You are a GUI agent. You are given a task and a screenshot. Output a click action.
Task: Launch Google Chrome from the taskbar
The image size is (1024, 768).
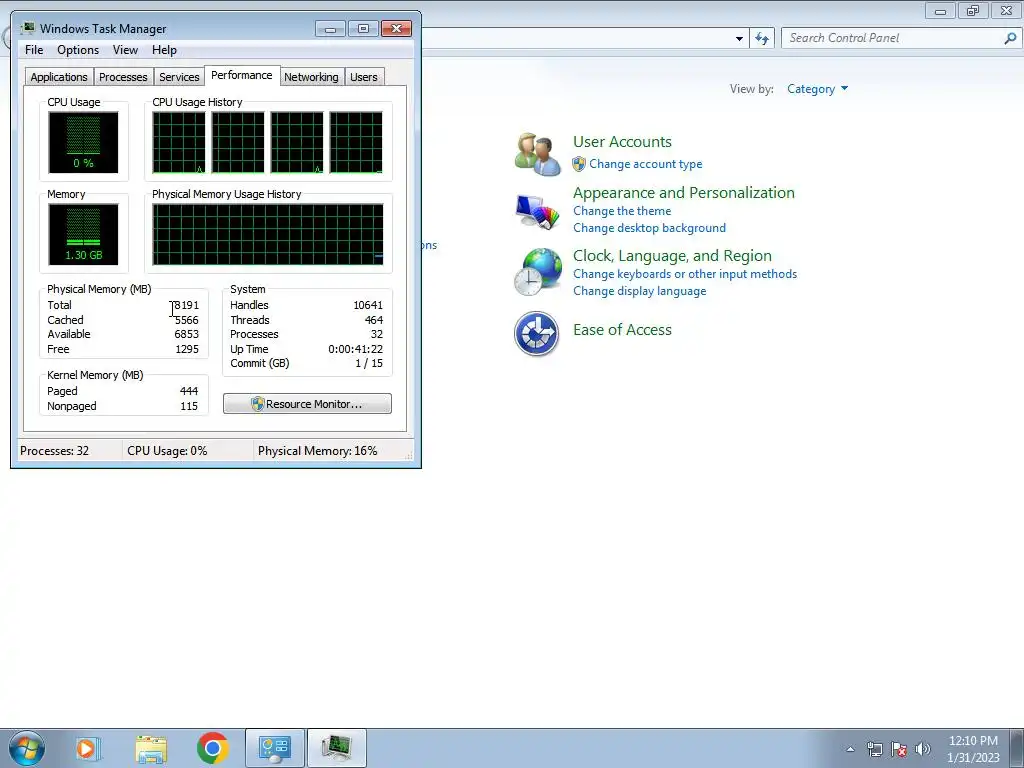click(x=213, y=748)
